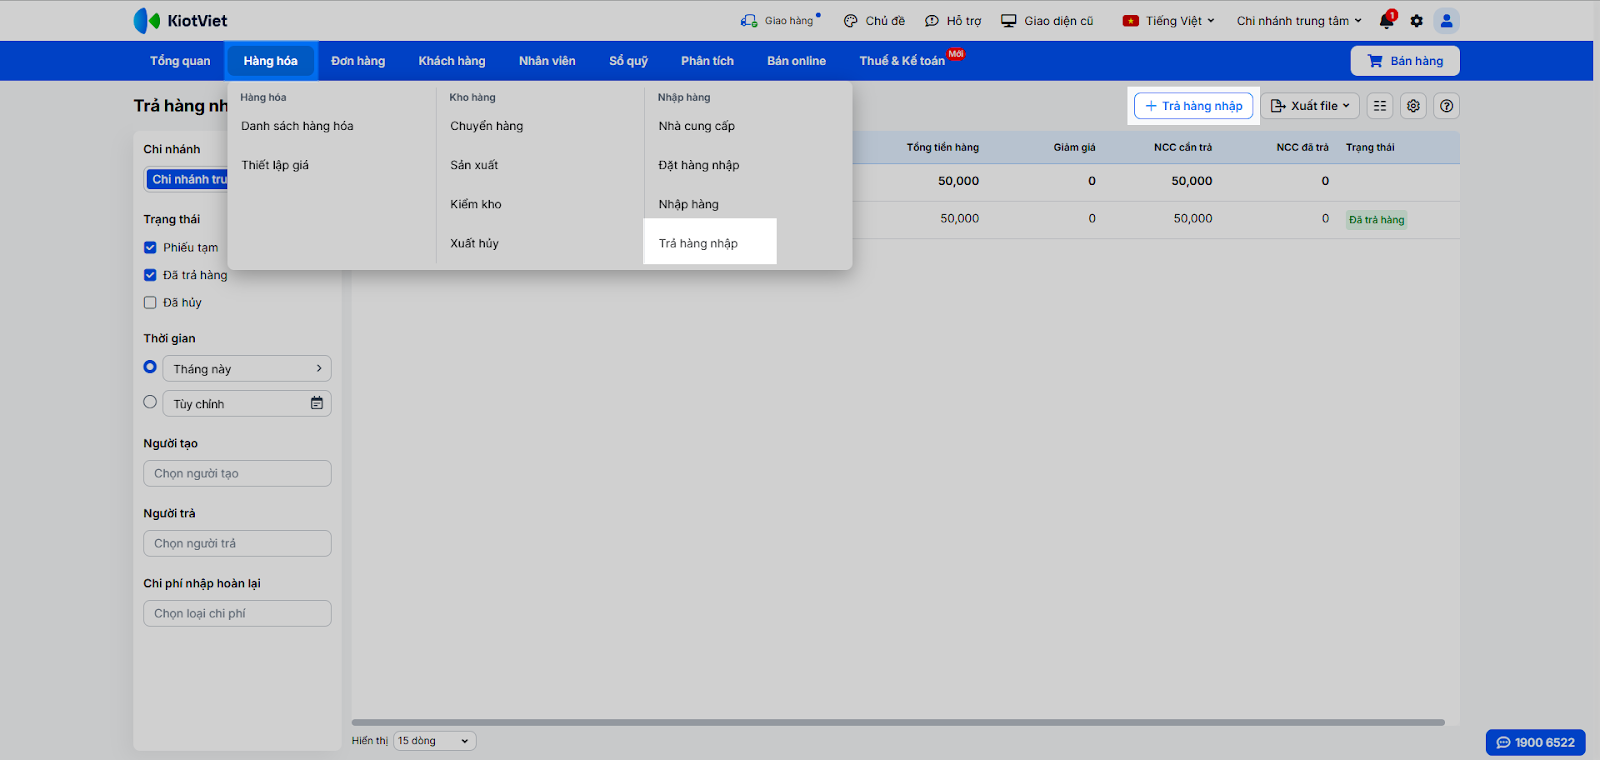Go to the Khách hàng tab
Viewport: 1600px width, 760px height.
[452, 61]
